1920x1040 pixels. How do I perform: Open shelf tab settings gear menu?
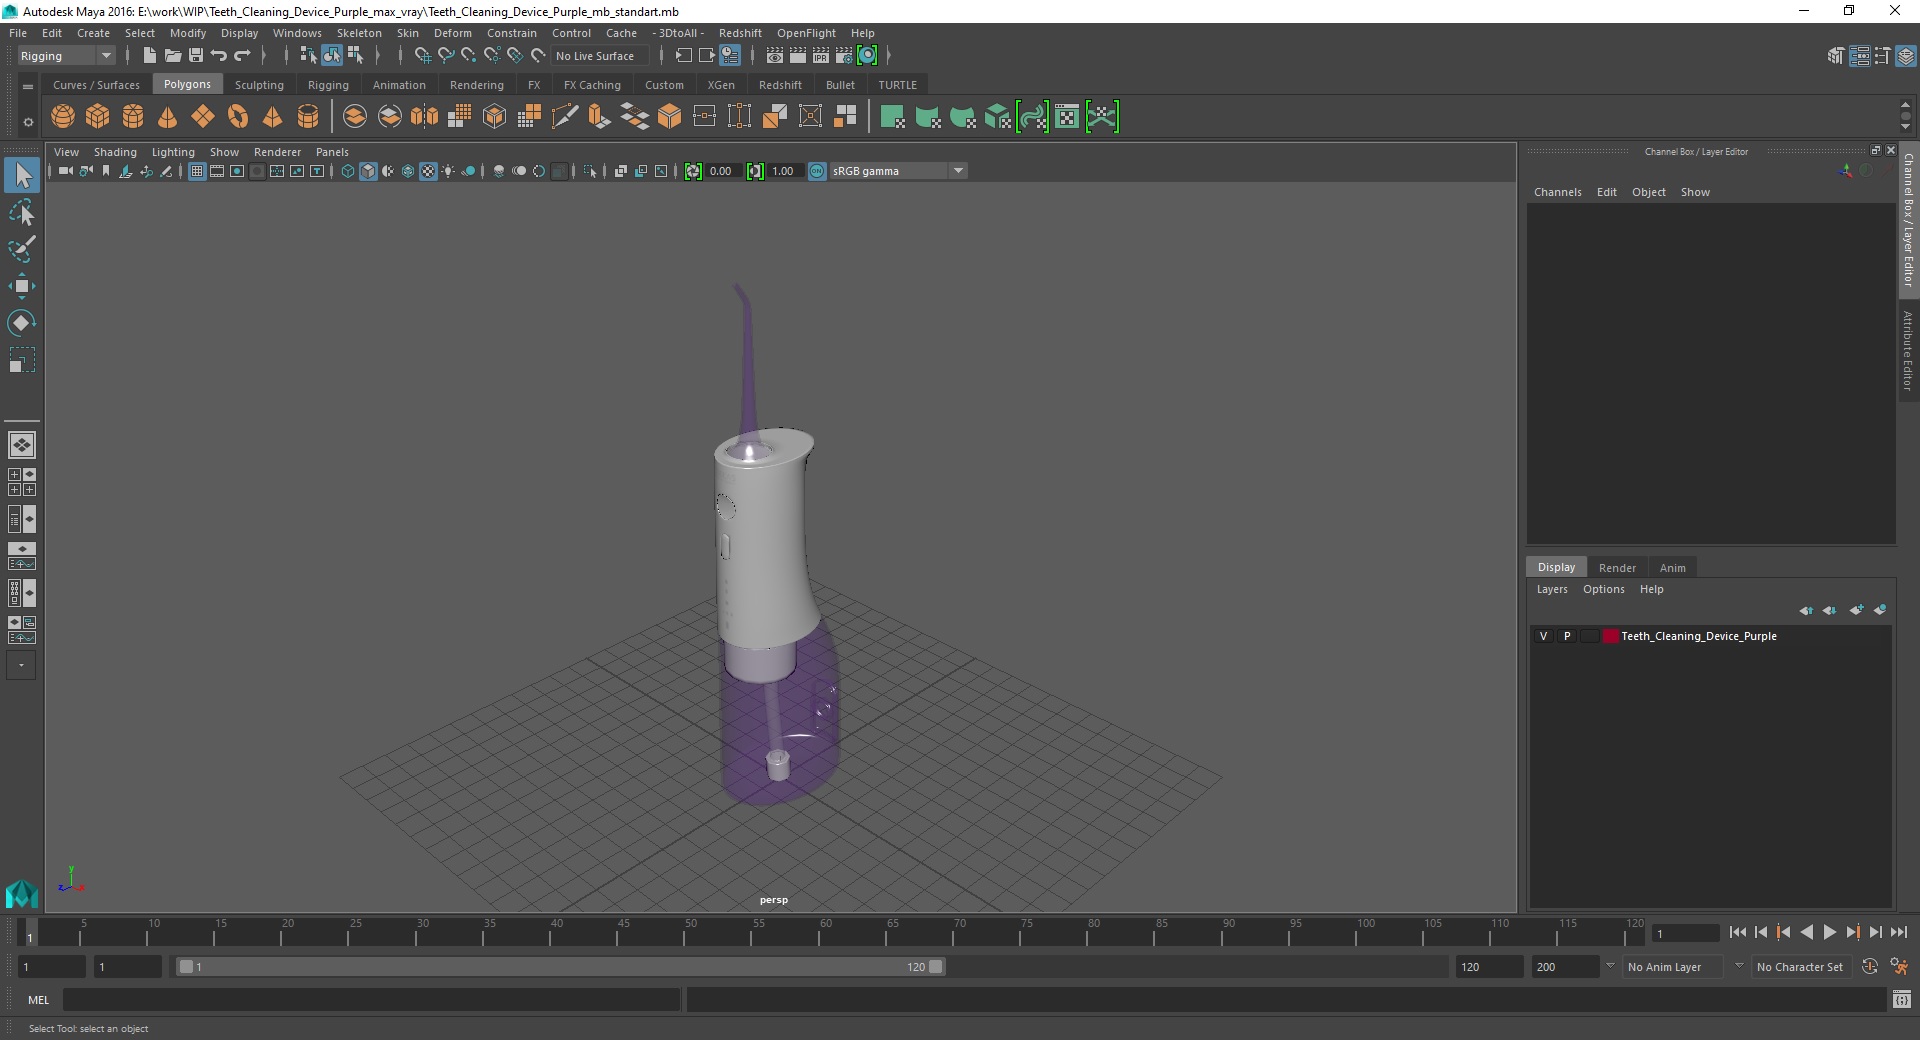(x=28, y=122)
